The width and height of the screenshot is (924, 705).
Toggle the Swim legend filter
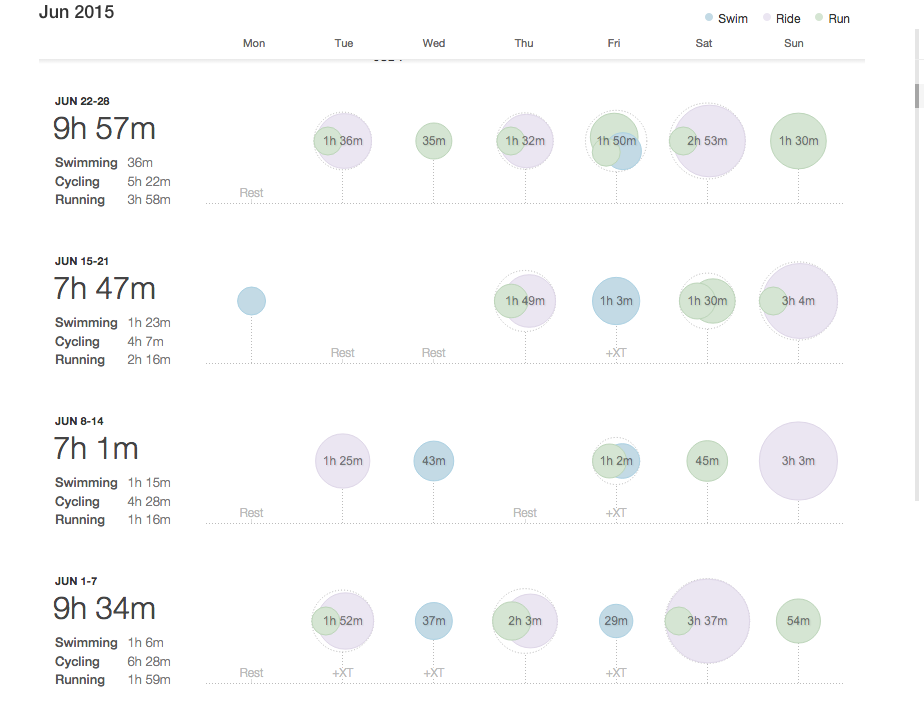click(x=726, y=18)
